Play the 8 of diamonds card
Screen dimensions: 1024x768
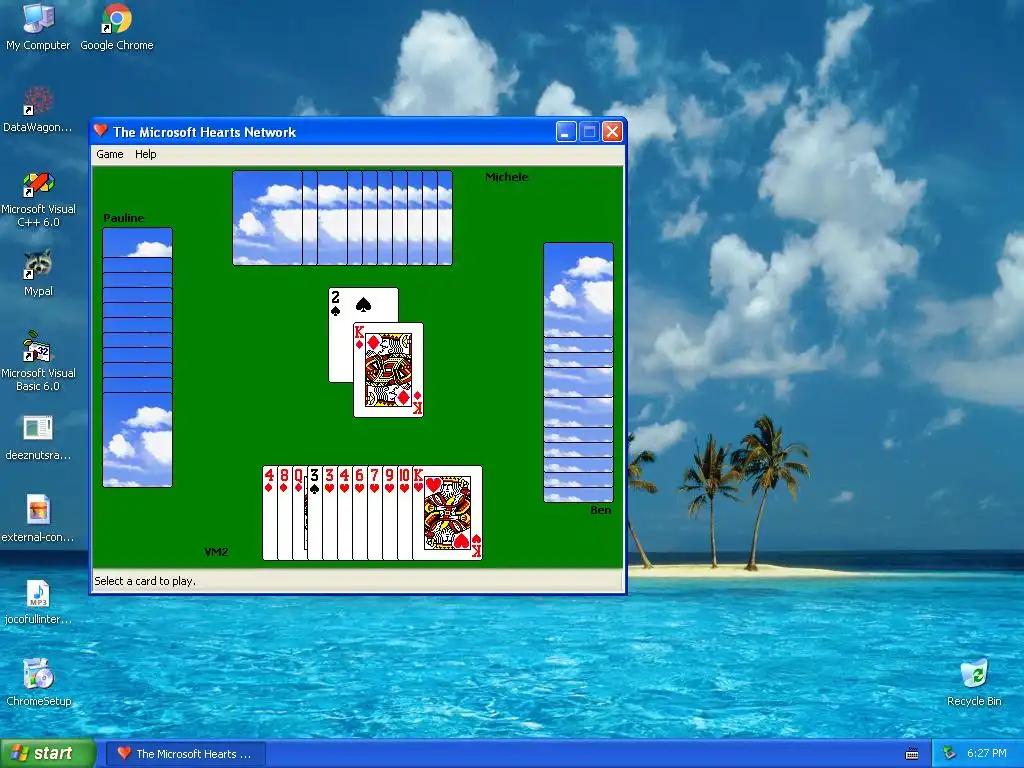[x=285, y=513]
